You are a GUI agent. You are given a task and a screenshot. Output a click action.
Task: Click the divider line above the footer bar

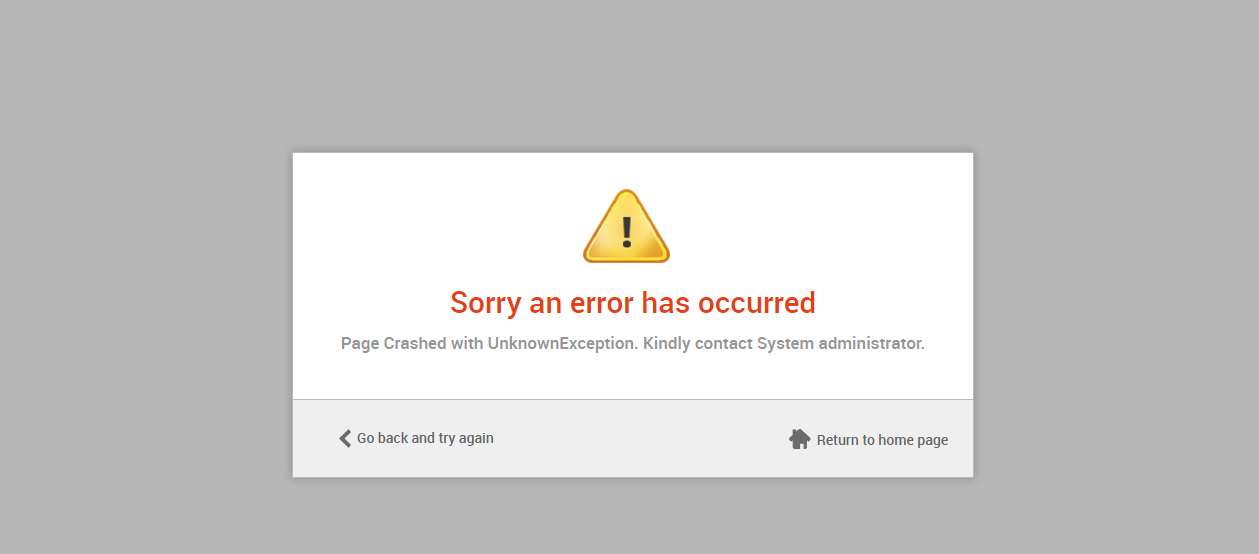click(633, 399)
